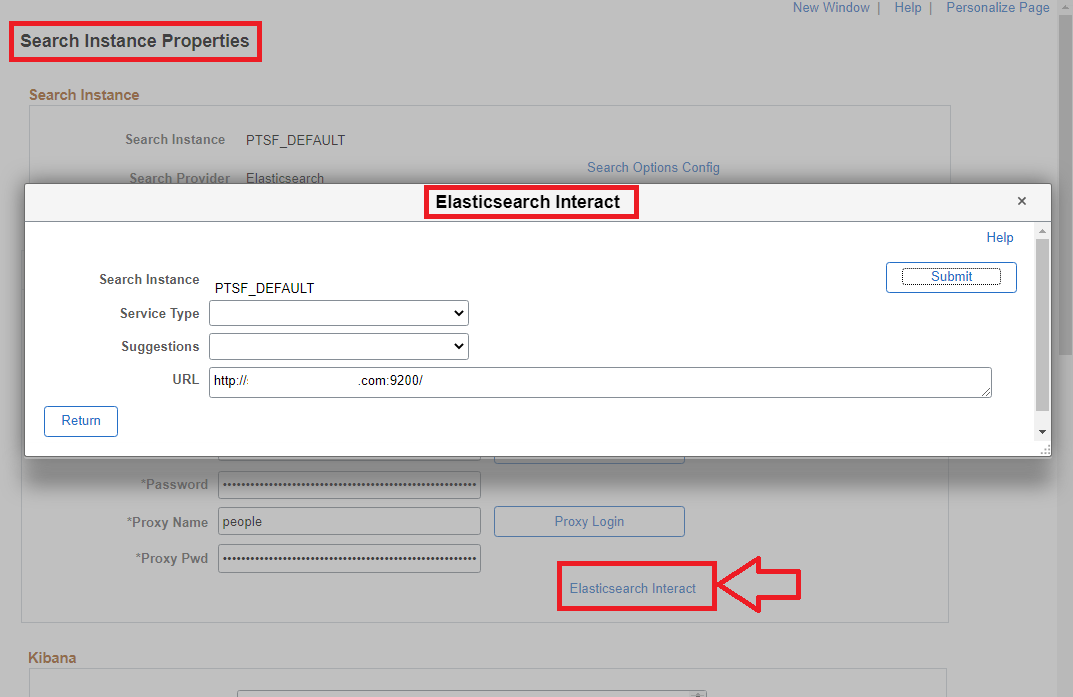Open the Suggestions dropdown
The width and height of the screenshot is (1073, 697).
click(339, 347)
